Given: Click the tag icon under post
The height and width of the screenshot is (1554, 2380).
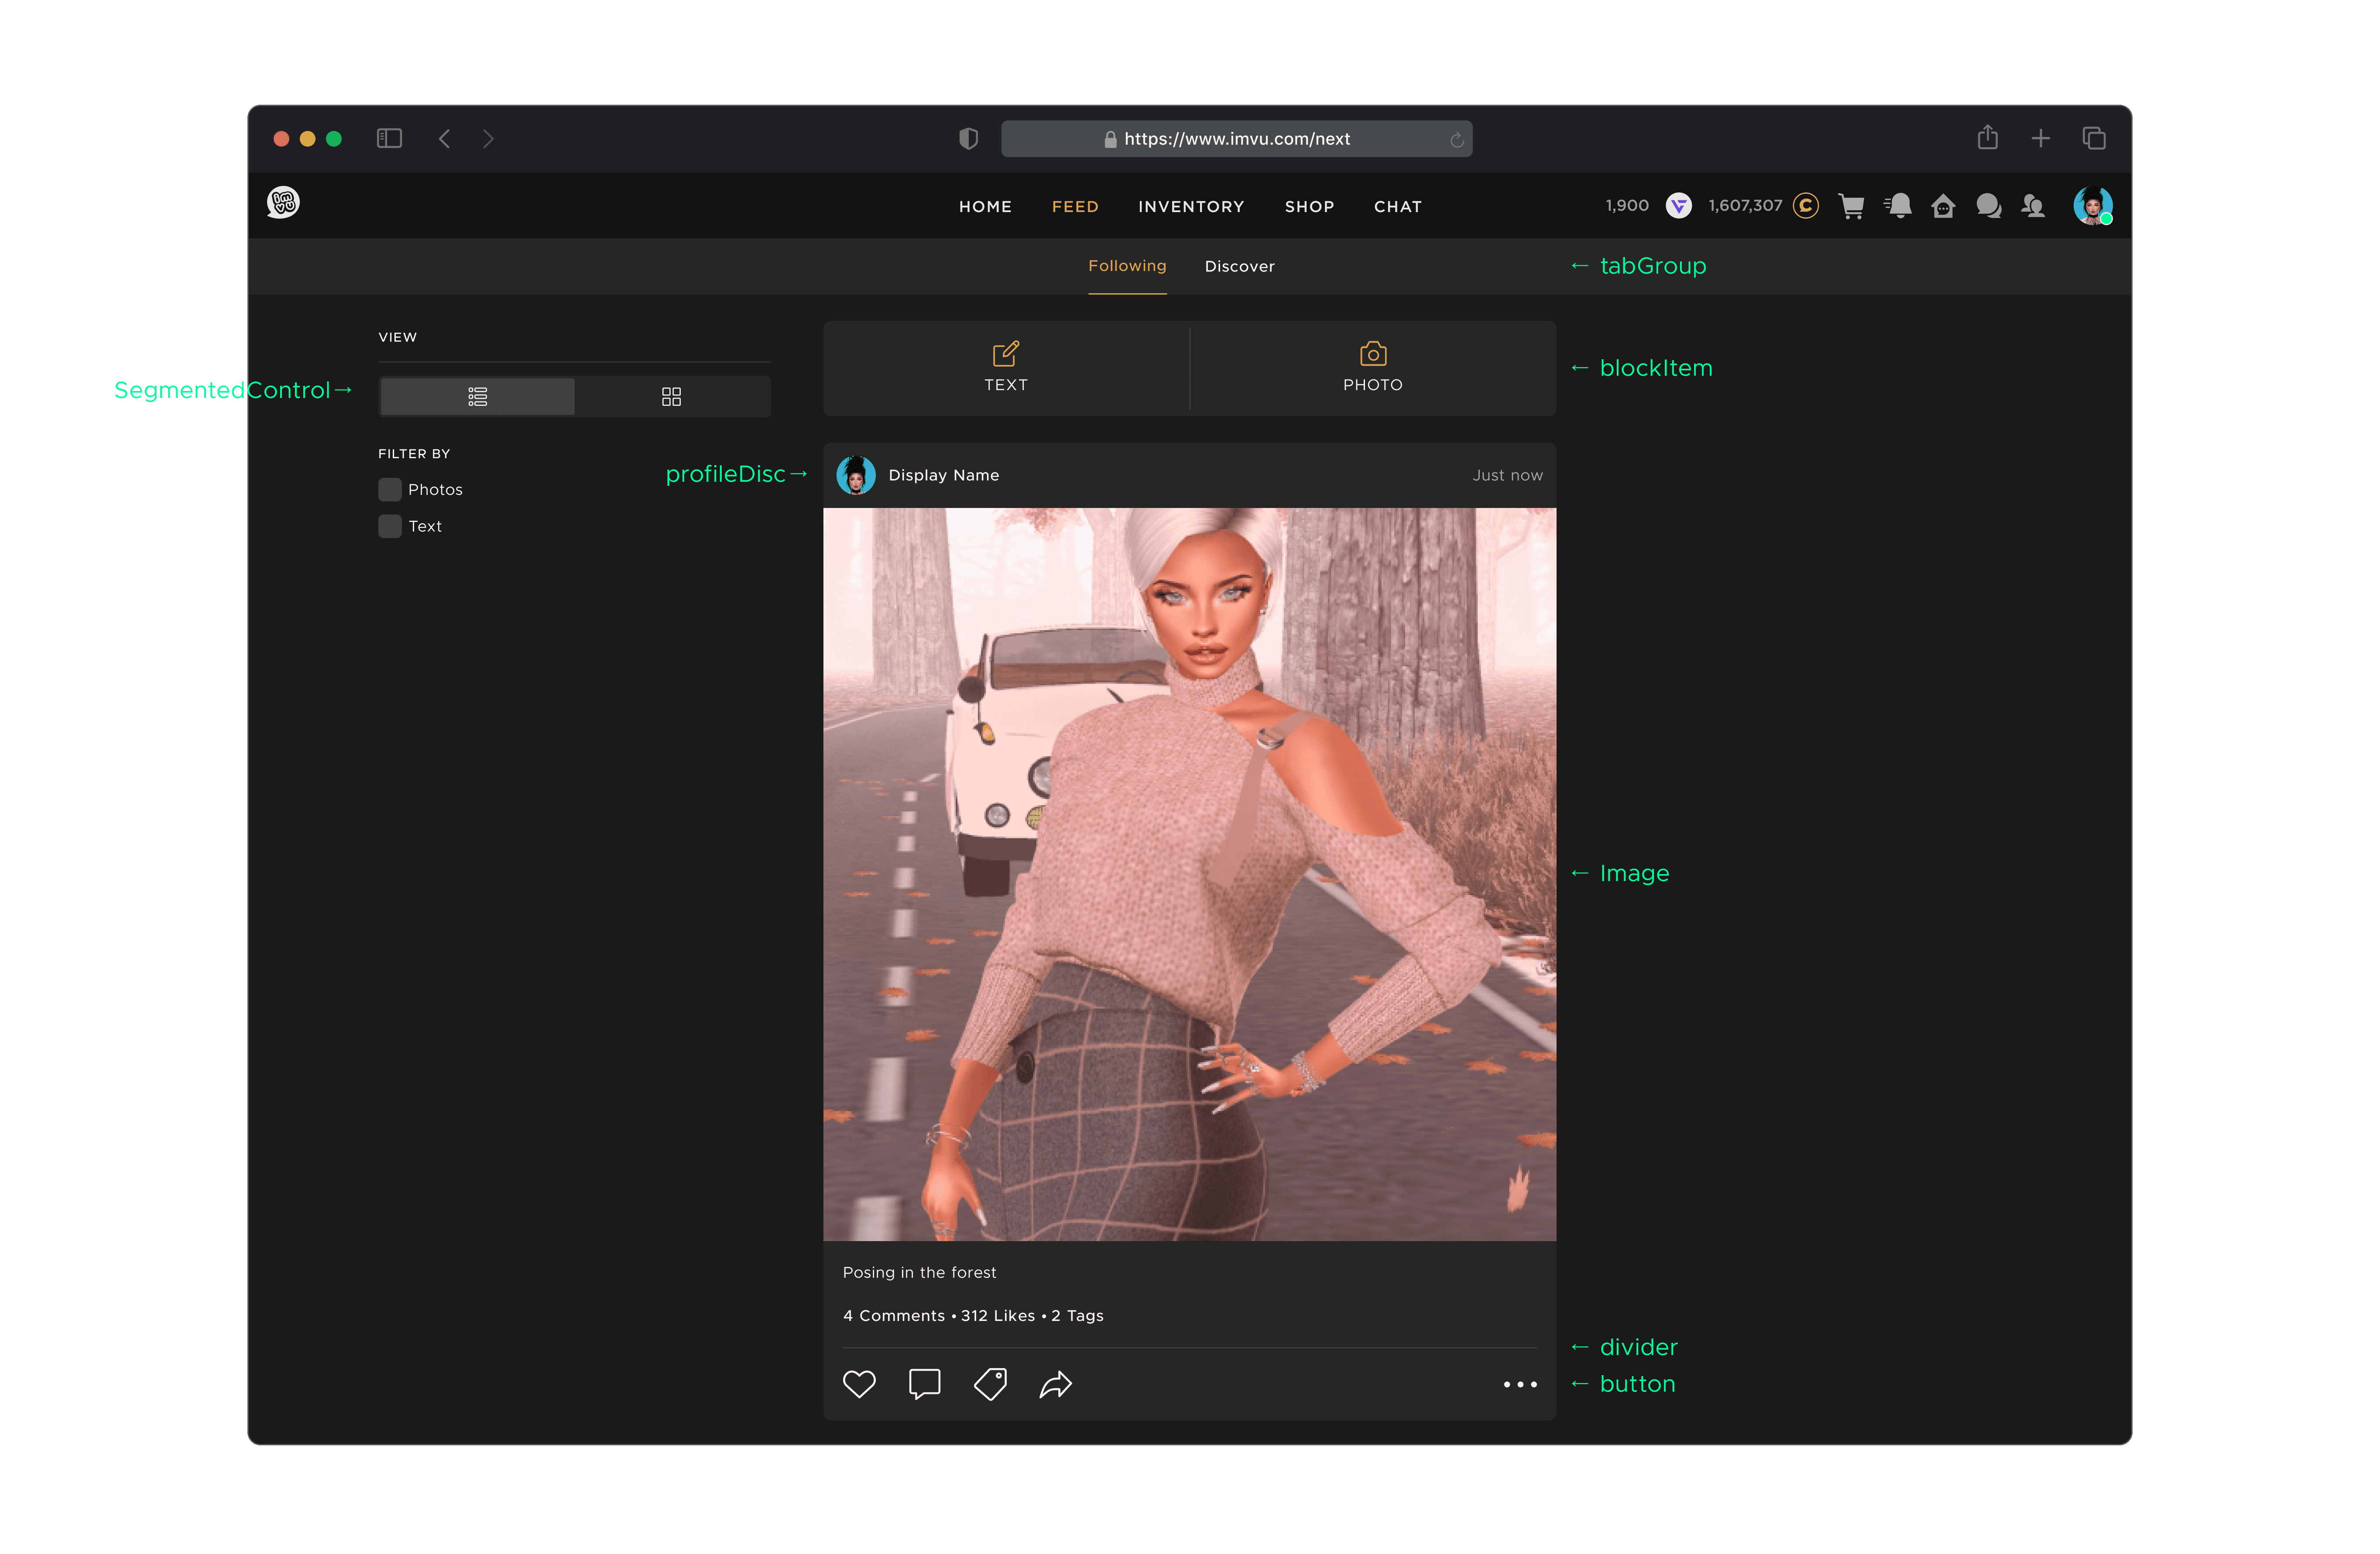Looking at the screenshot, I should 990,1384.
